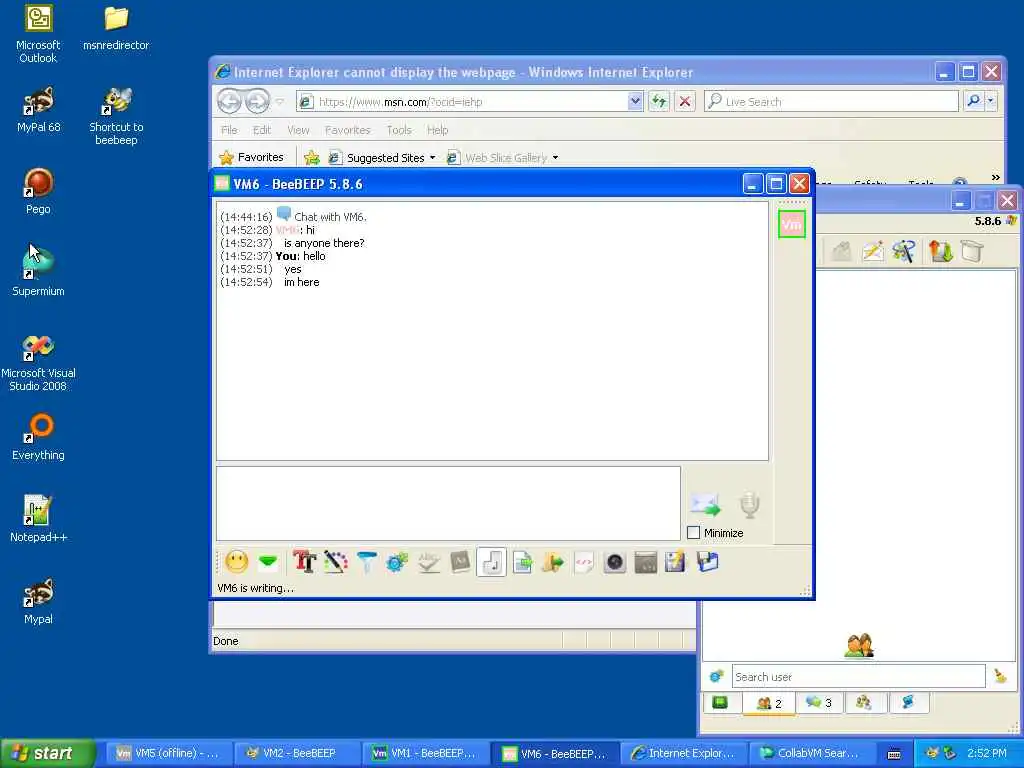Click the microphone voice message icon
Screen dimensions: 1024x768
coord(750,505)
